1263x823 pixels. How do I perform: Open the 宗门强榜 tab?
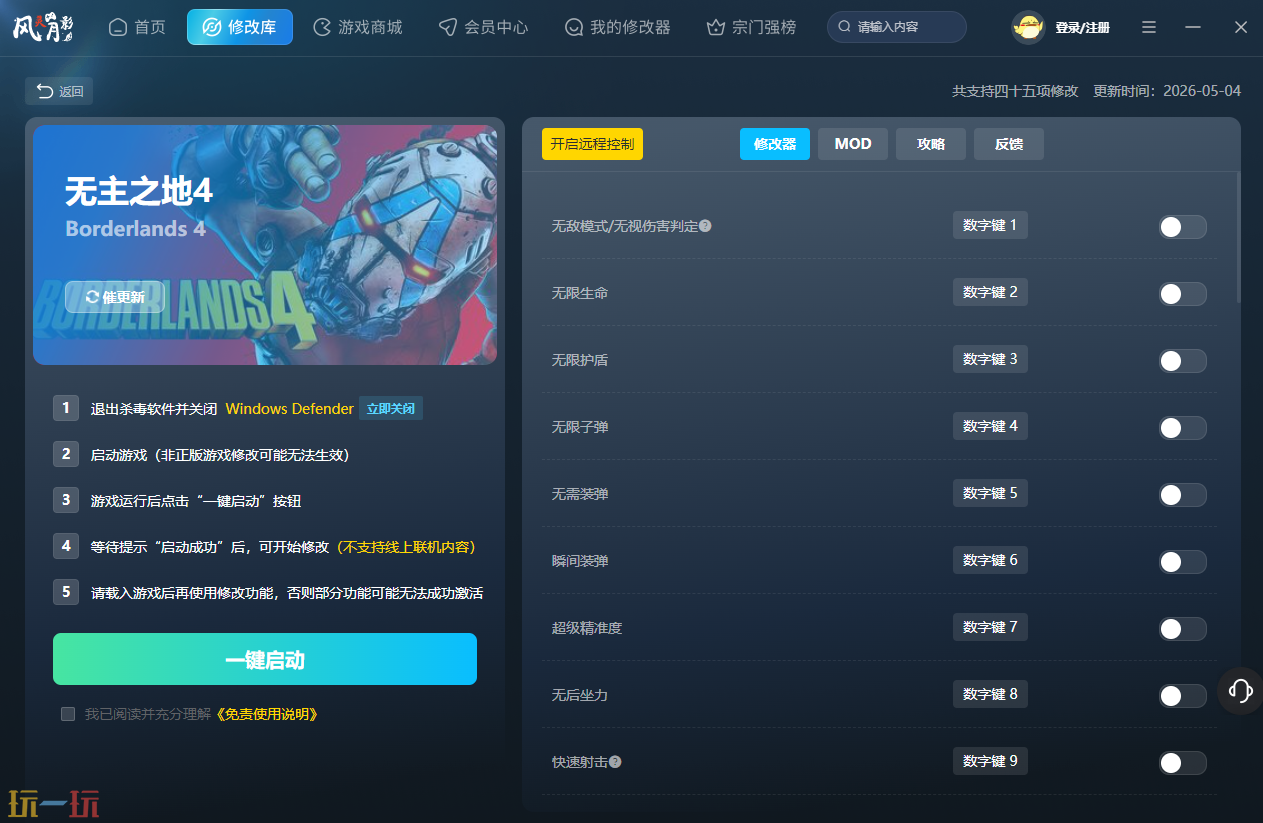click(752, 27)
